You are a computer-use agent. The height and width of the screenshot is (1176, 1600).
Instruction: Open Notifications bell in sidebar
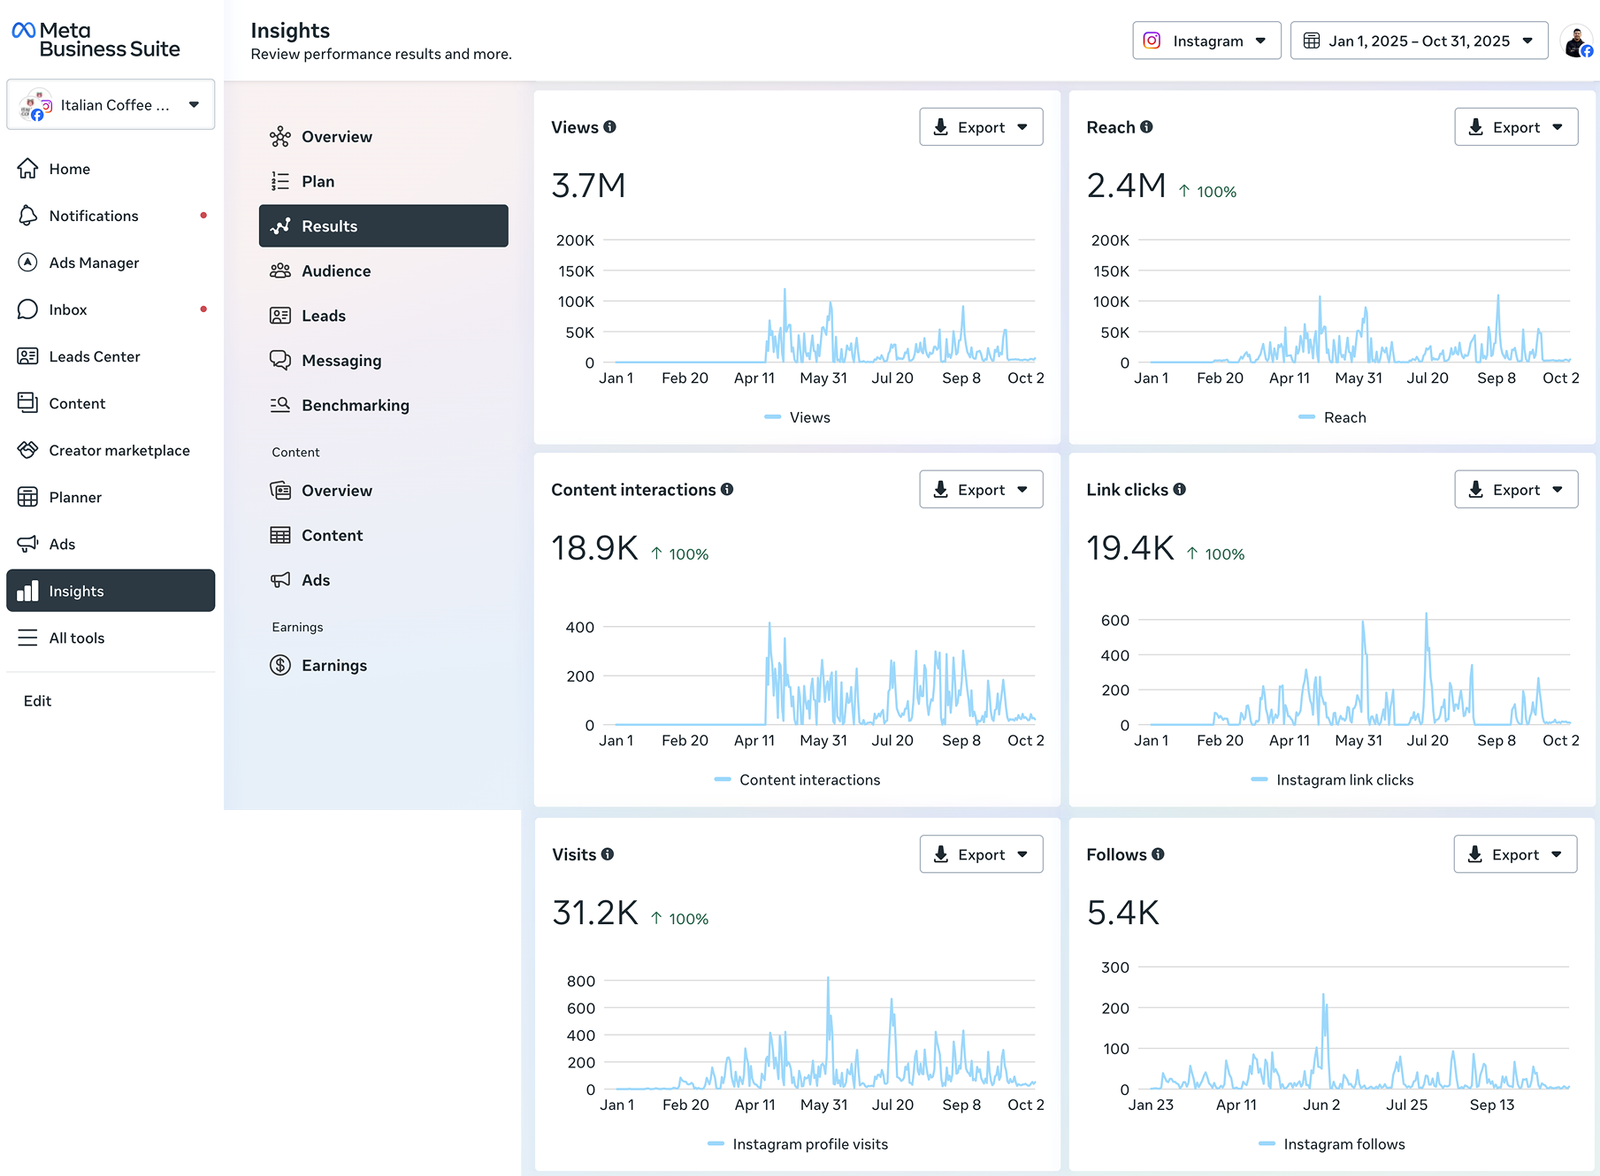coord(28,216)
